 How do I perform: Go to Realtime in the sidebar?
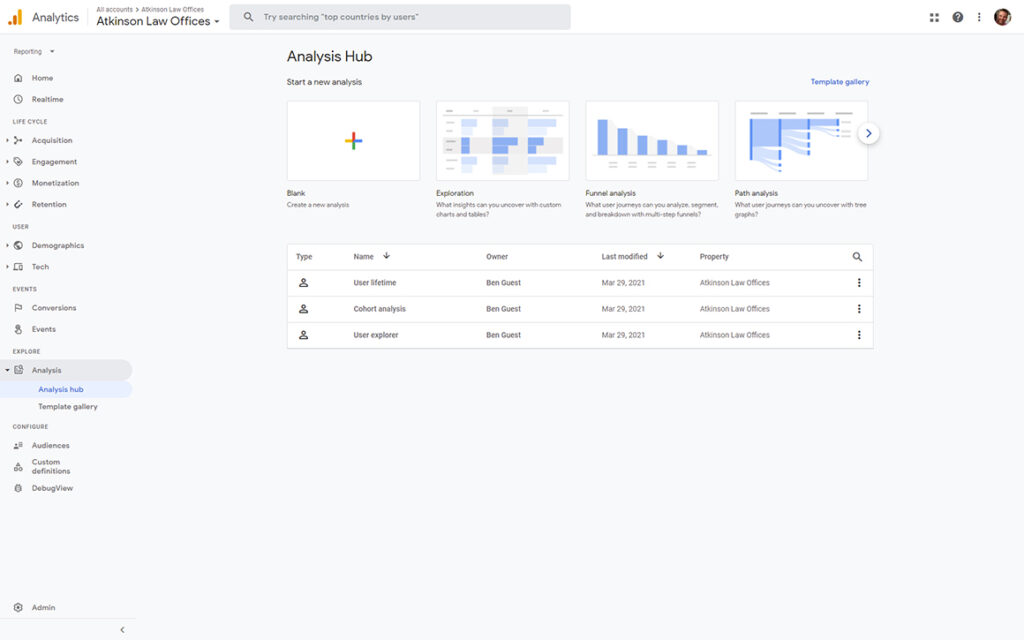(x=48, y=99)
